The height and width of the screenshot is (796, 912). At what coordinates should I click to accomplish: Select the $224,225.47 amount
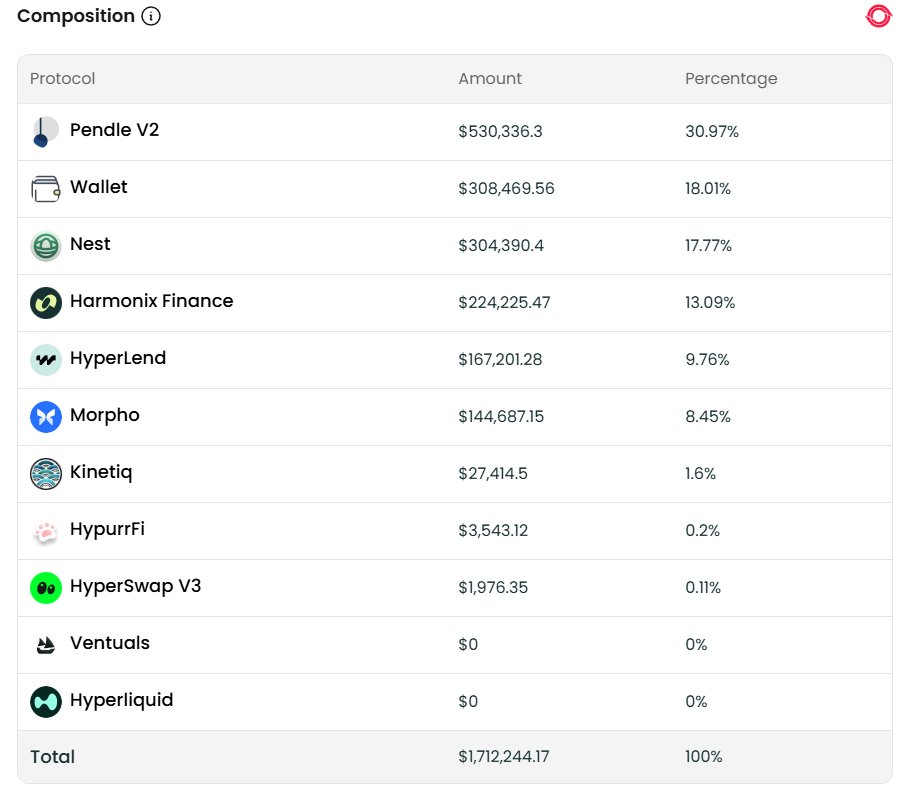pos(504,302)
